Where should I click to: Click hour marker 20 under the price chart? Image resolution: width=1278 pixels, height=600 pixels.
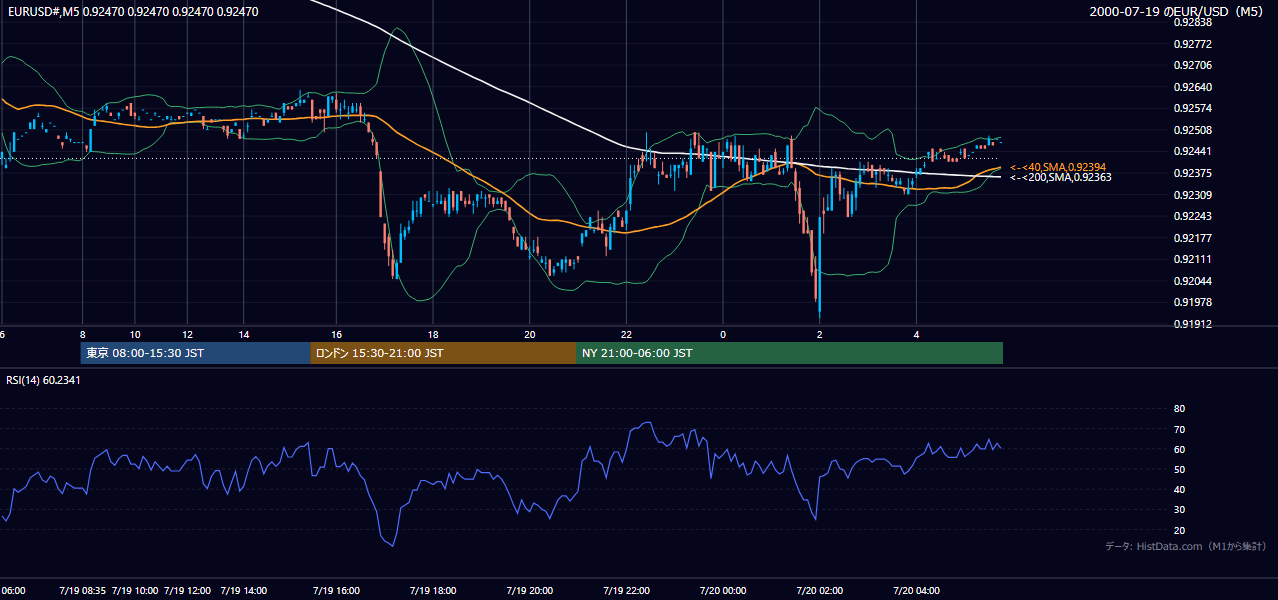530,334
